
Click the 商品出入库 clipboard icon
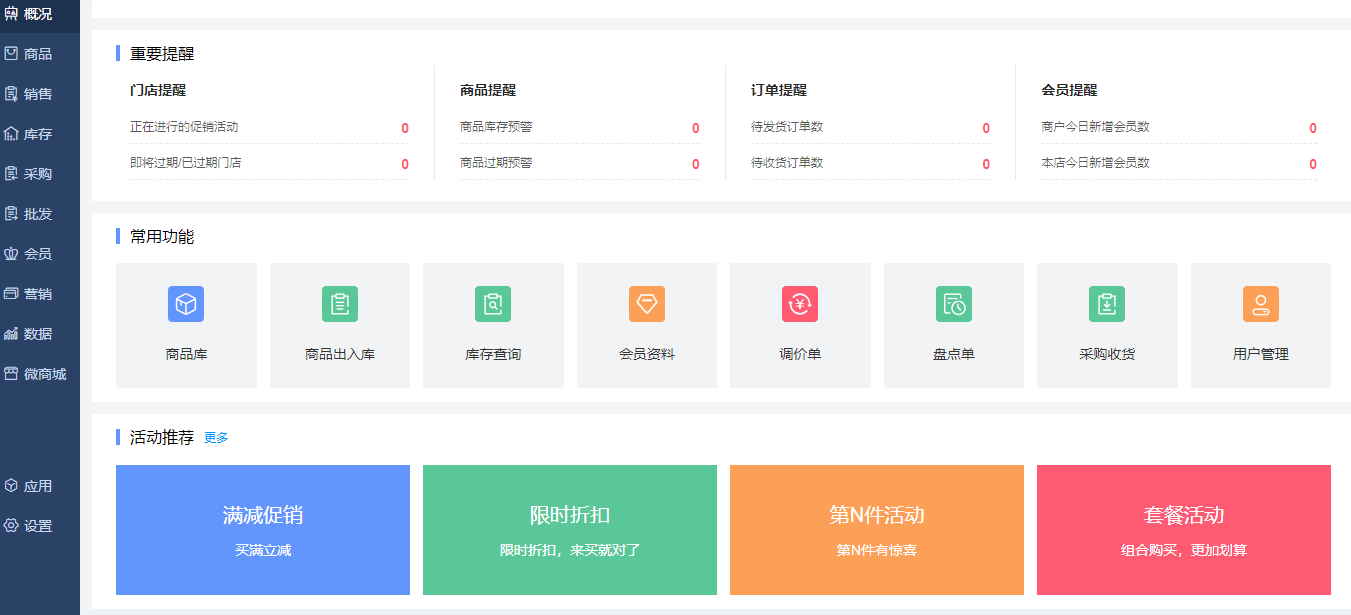pos(340,304)
